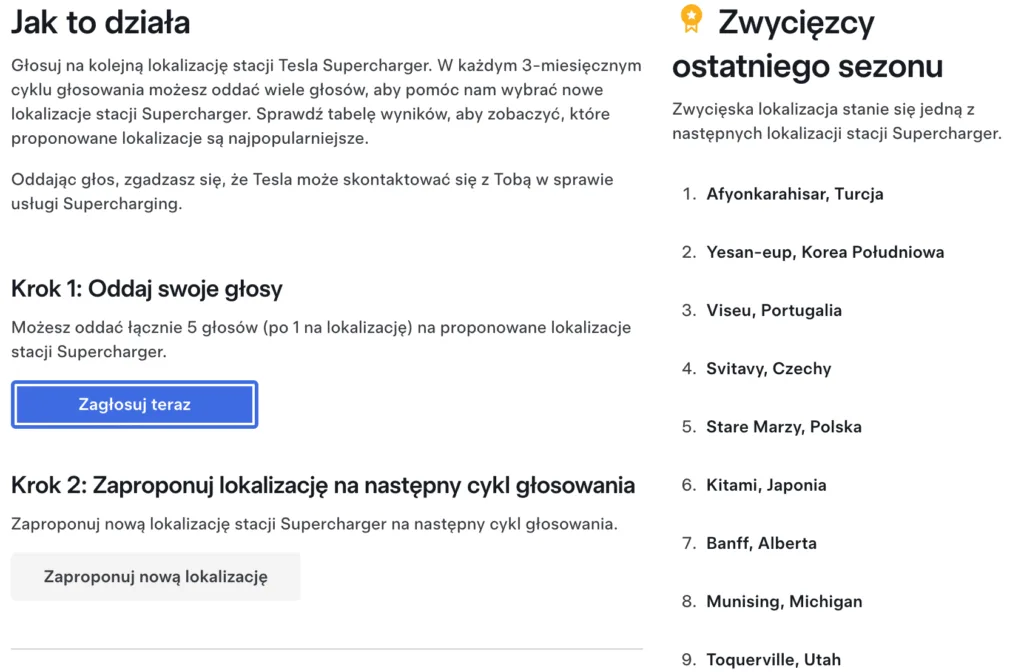Screen dimensions: 1024x672
Task: Click the Zaproponuj nową lokalizację button
Action: (155, 576)
